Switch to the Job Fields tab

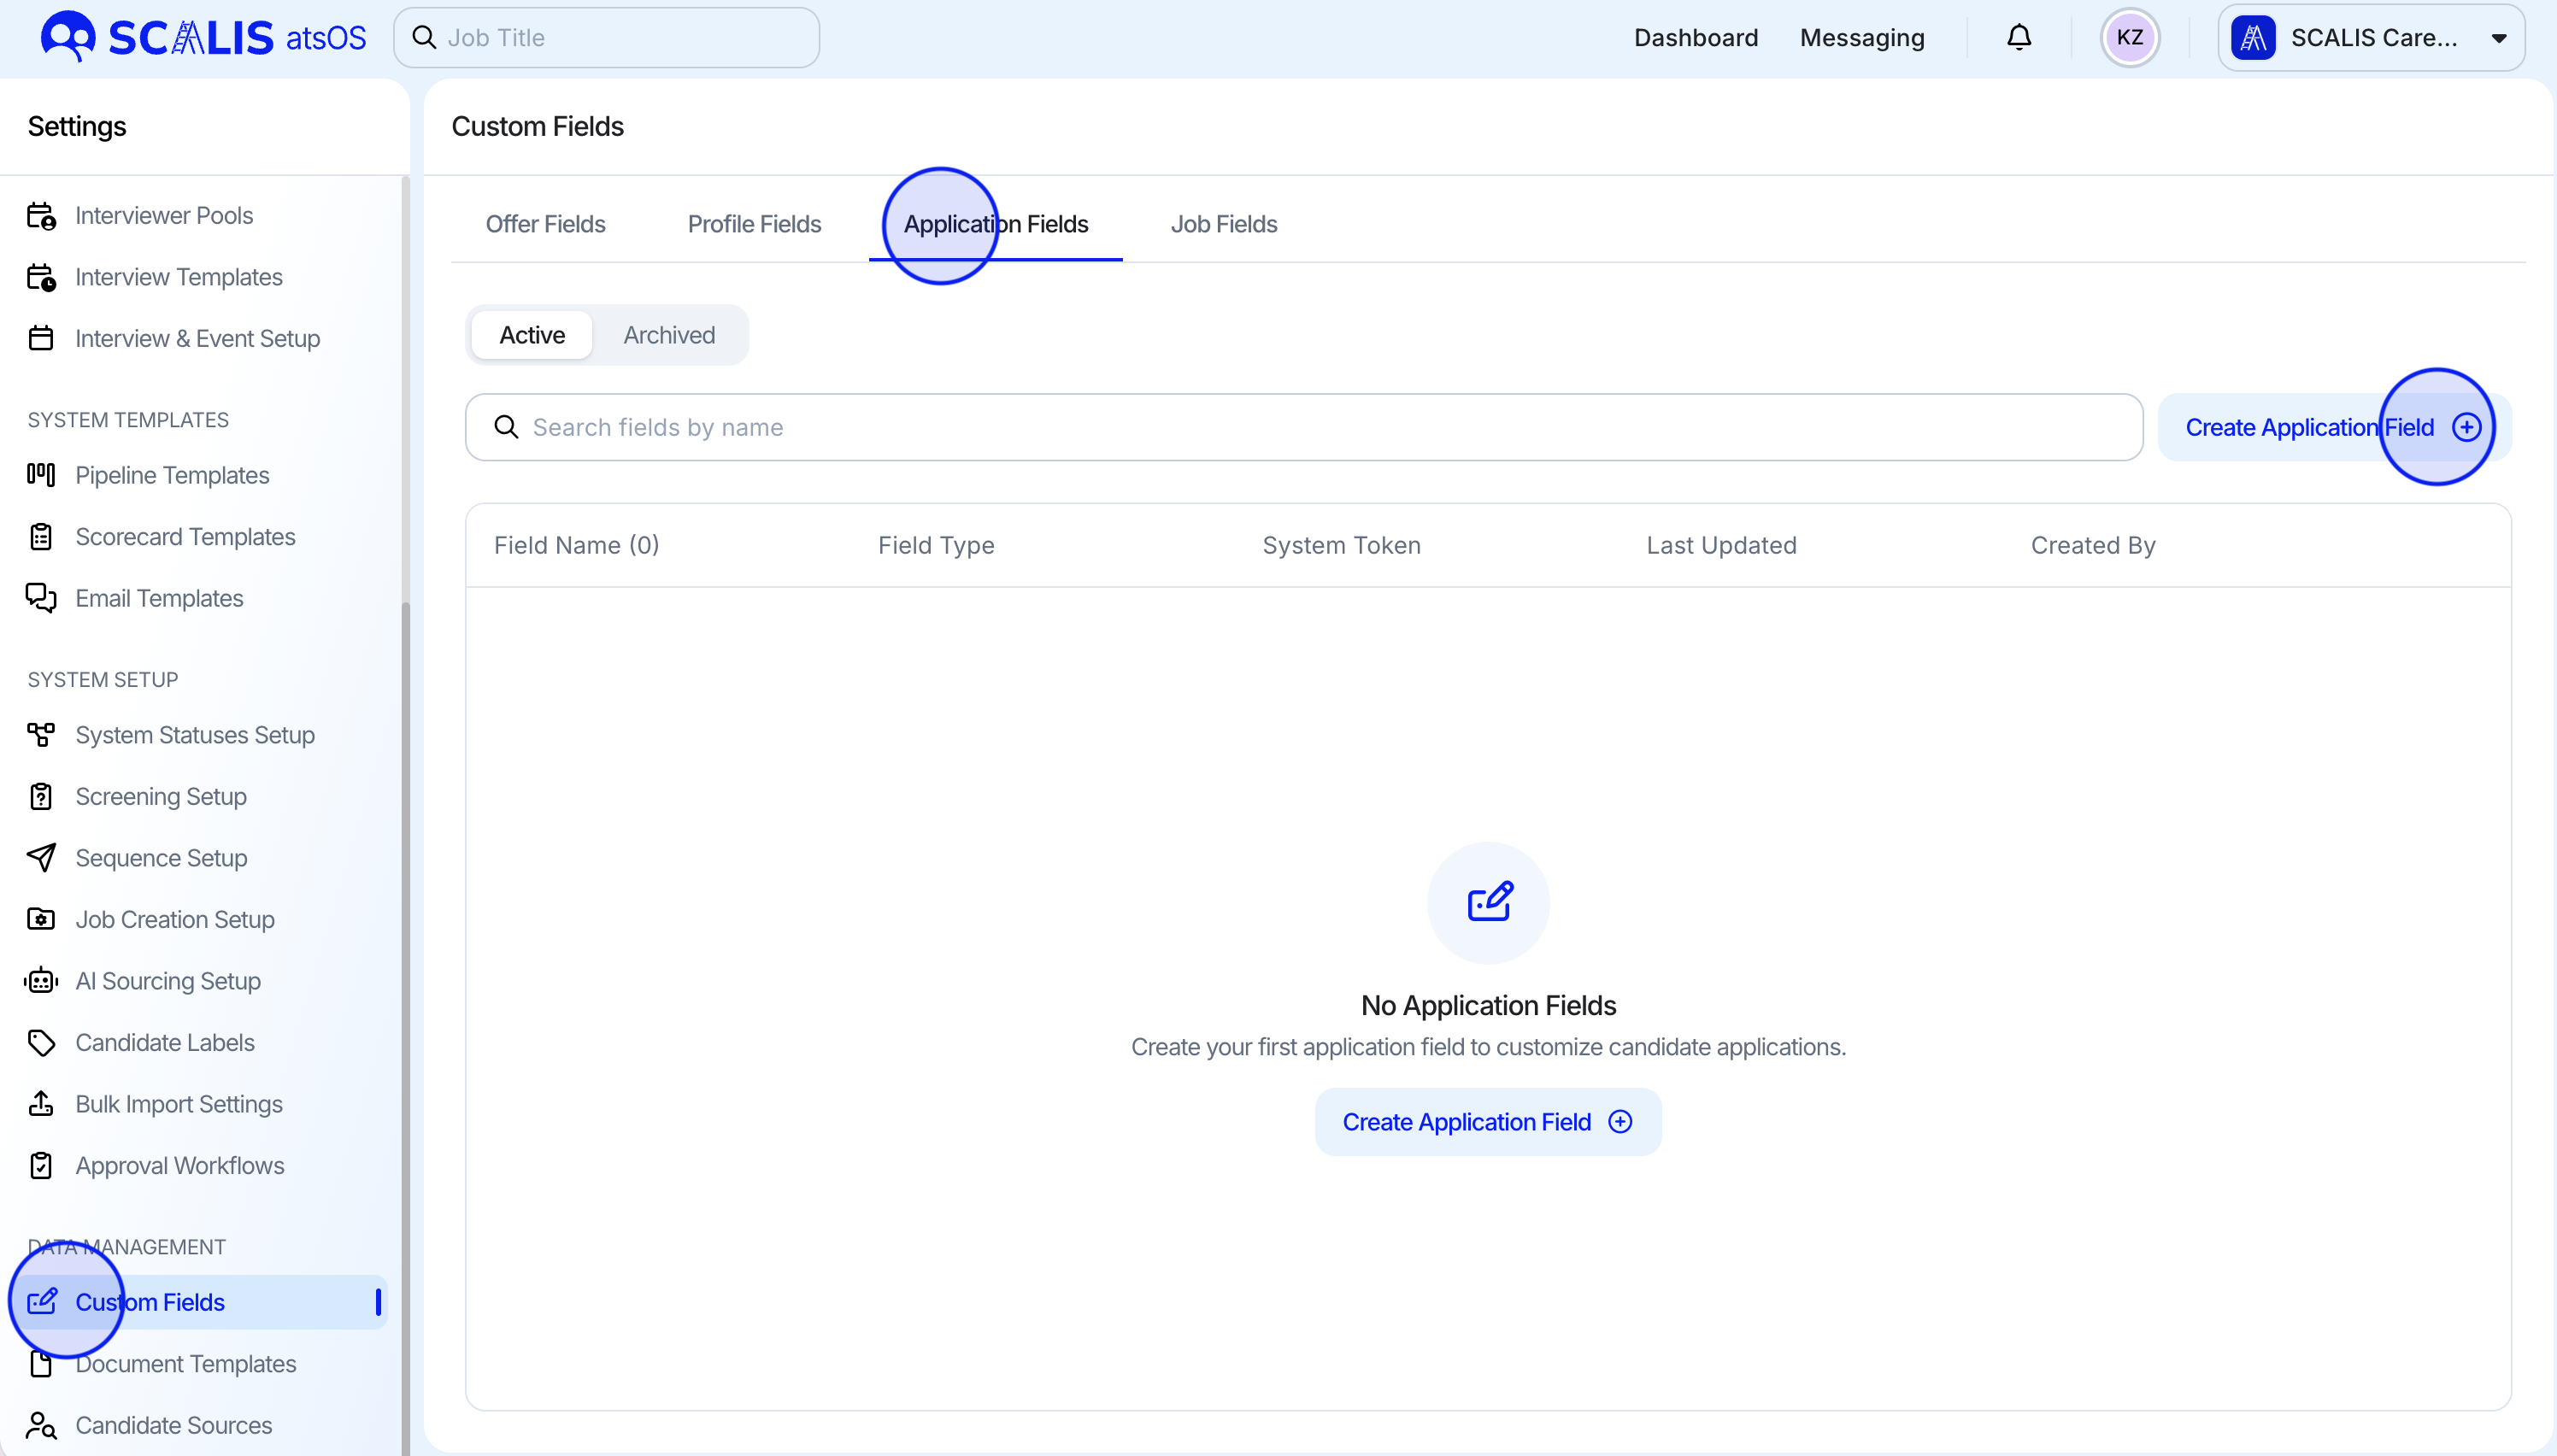[x=1223, y=224]
